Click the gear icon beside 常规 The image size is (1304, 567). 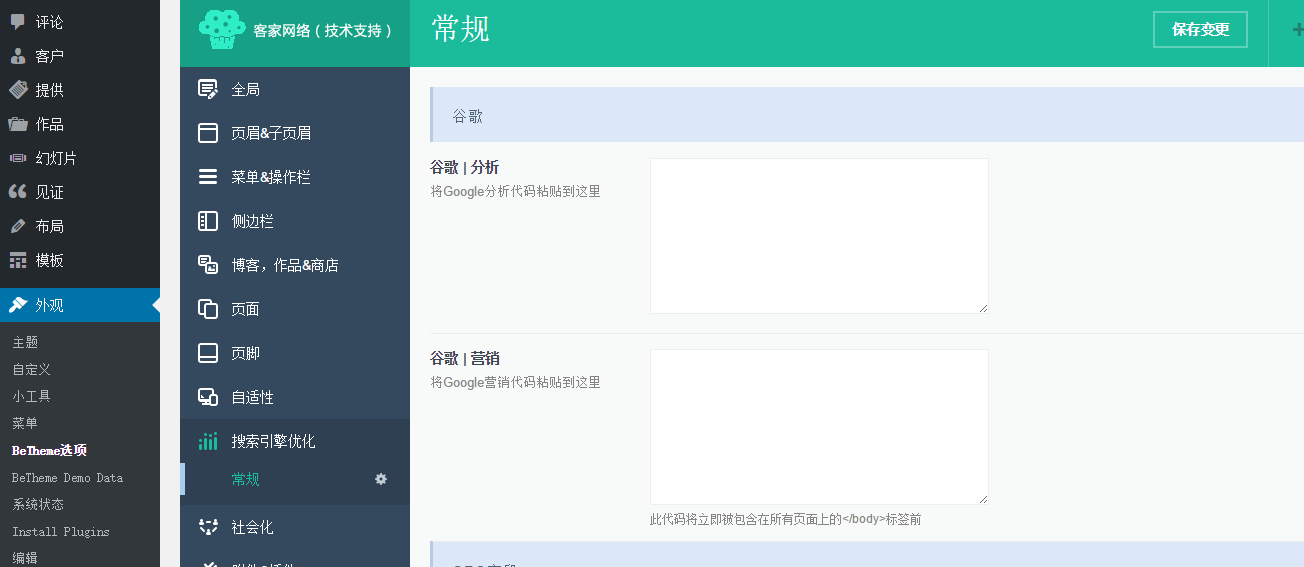[381, 479]
